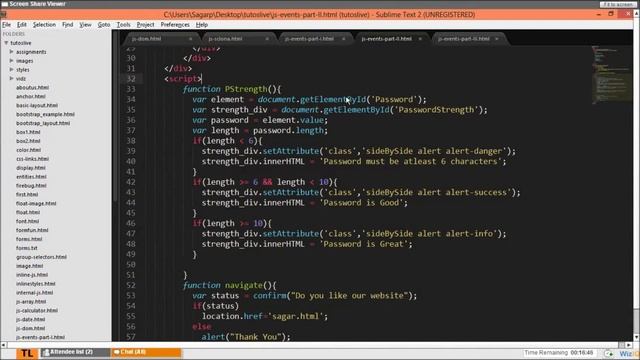Open the Preferences menu
The width and height of the screenshot is (640, 360).
pos(175,24)
